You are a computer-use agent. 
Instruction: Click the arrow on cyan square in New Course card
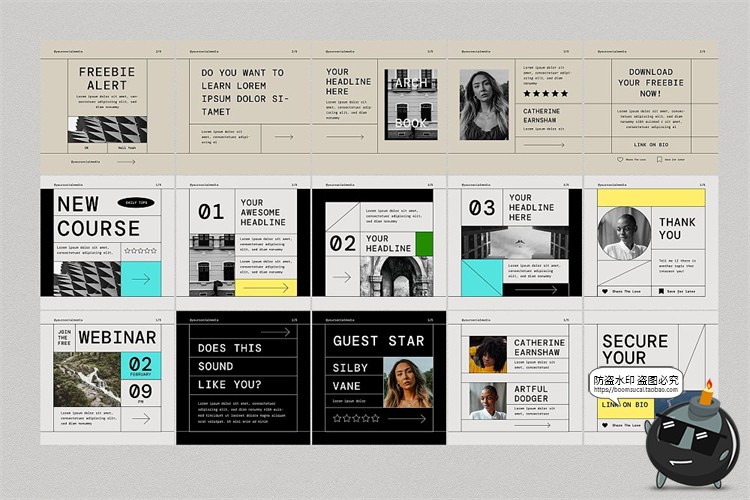coord(142,278)
